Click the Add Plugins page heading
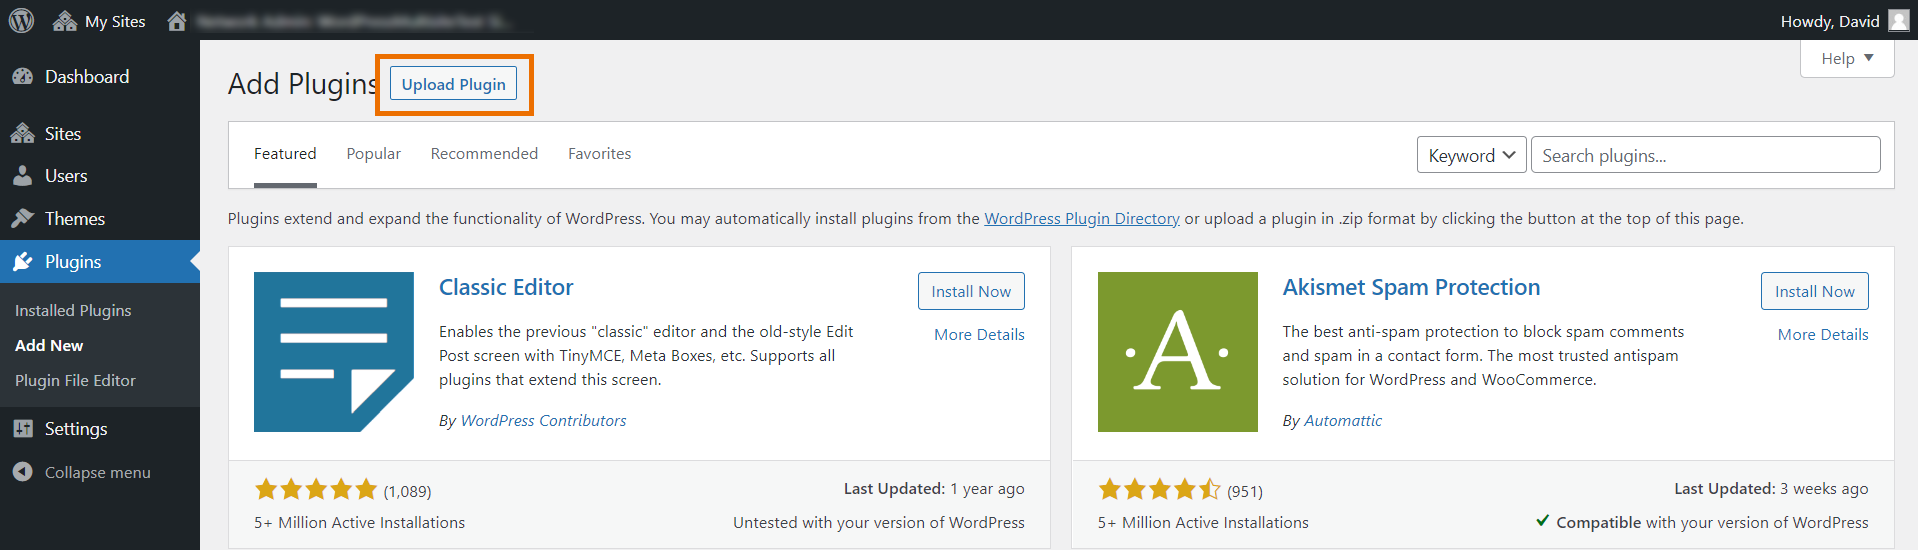Image resolution: width=1918 pixels, height=550 pixels. click(303, 84)
